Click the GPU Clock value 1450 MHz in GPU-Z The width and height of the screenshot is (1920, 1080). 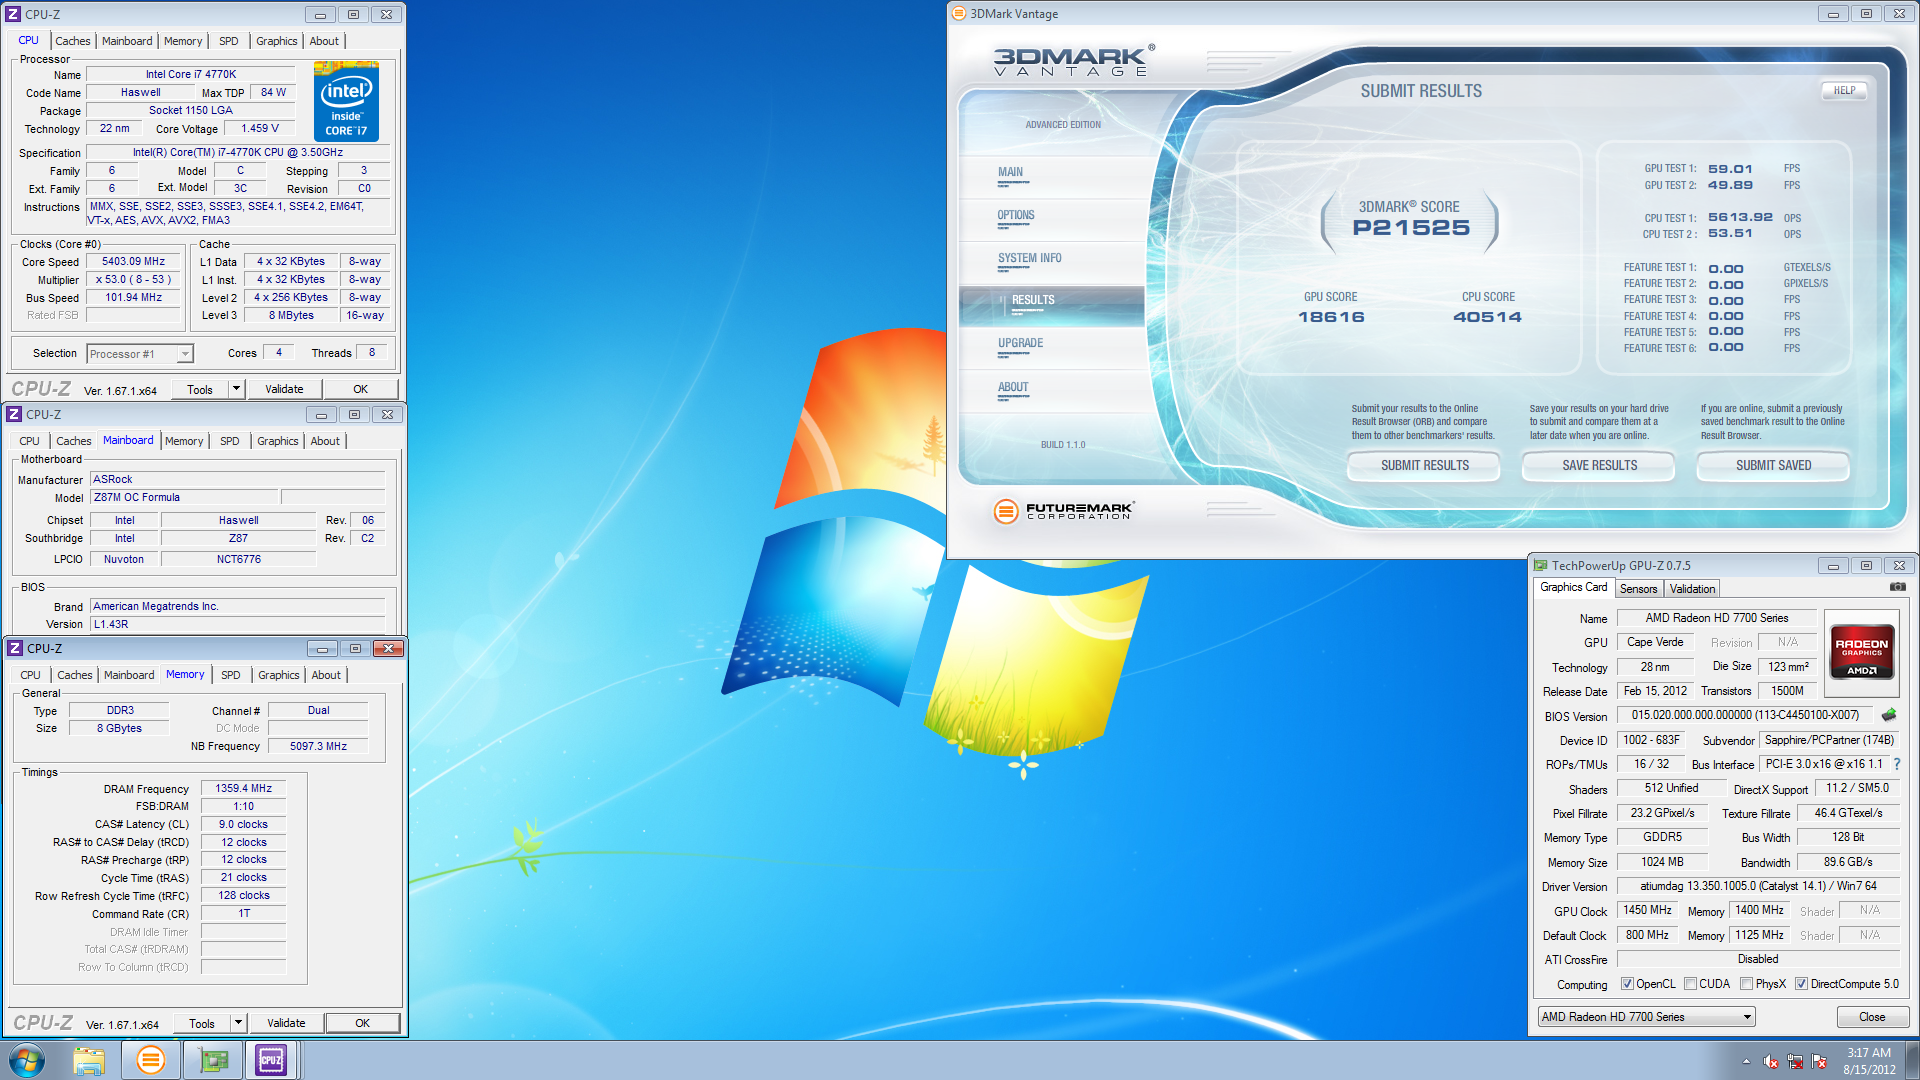(x=1647, y=911)
